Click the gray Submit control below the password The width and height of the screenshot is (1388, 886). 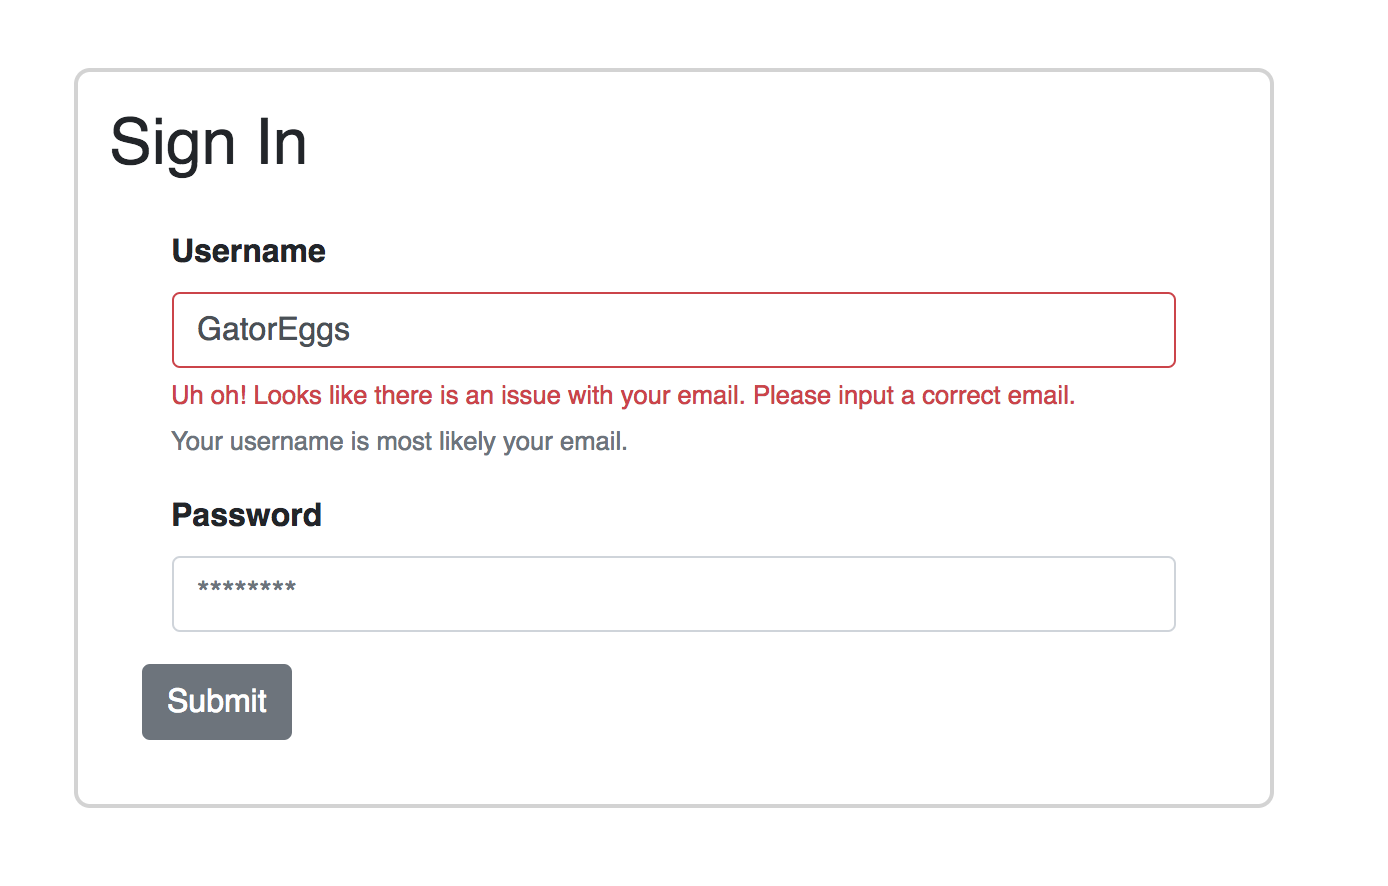[216, 701]
